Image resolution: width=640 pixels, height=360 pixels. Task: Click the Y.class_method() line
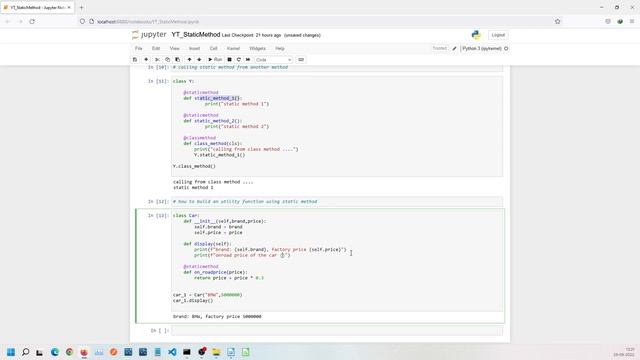click(x=194, y=167)
